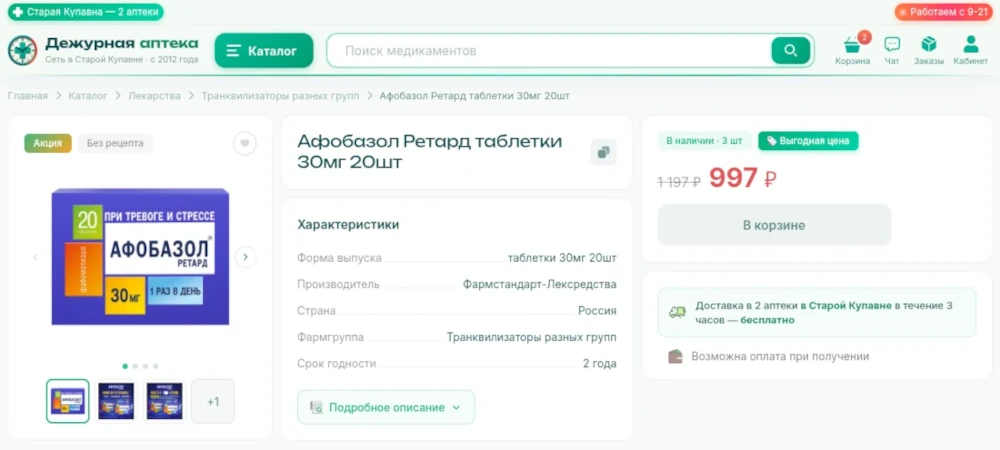The width and height of the screenshot is (1000, 450).
Task: Click the Работаем с 9-21 badge
Action: tap(943, 12)
